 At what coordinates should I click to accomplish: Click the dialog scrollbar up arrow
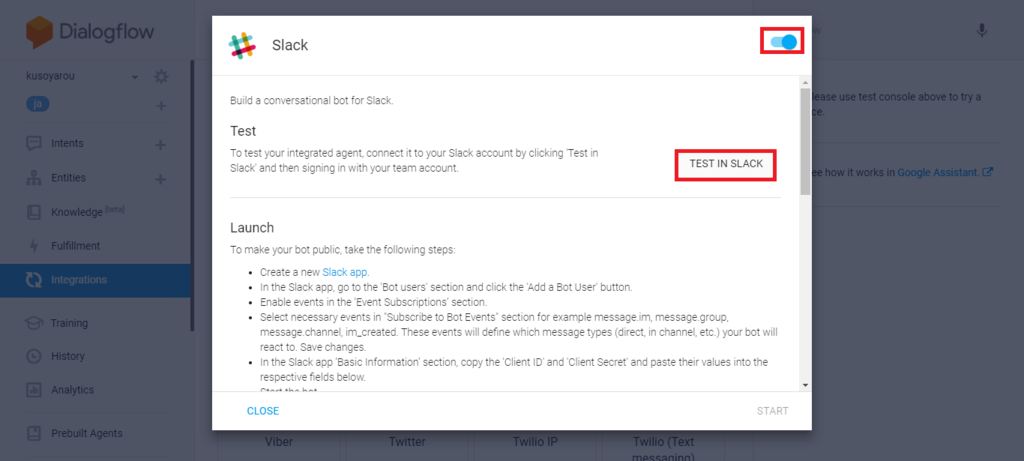[805, 82]
